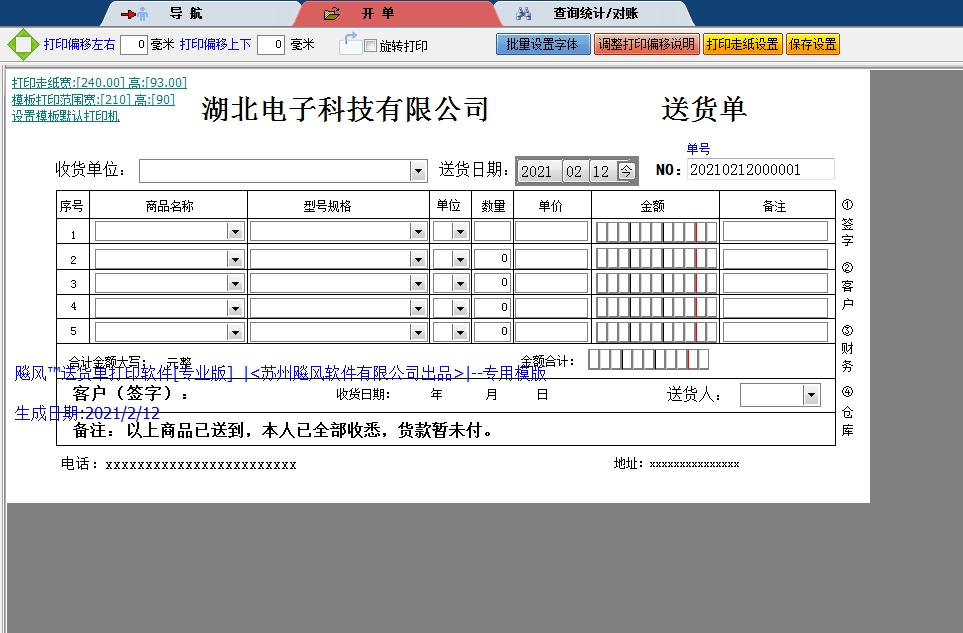963x633 pixels.
Task: Expand the 收货单位 dropdown
Action: click(x=418, y=172)
